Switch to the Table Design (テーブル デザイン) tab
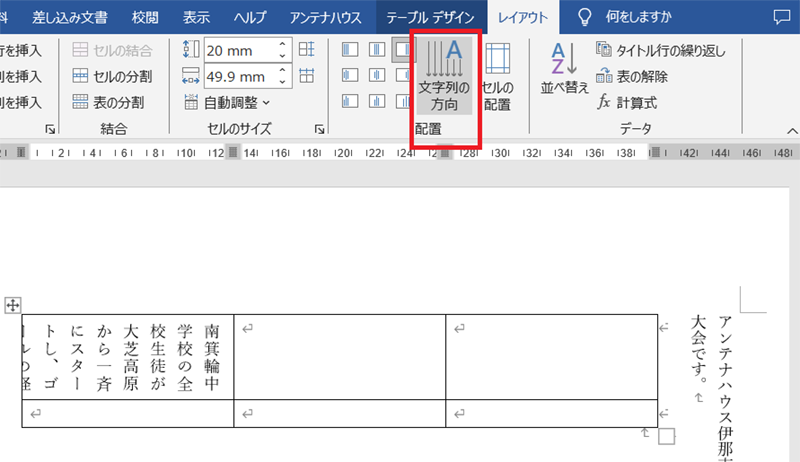This screenshot has height=462, width=800. pos(432,16)
